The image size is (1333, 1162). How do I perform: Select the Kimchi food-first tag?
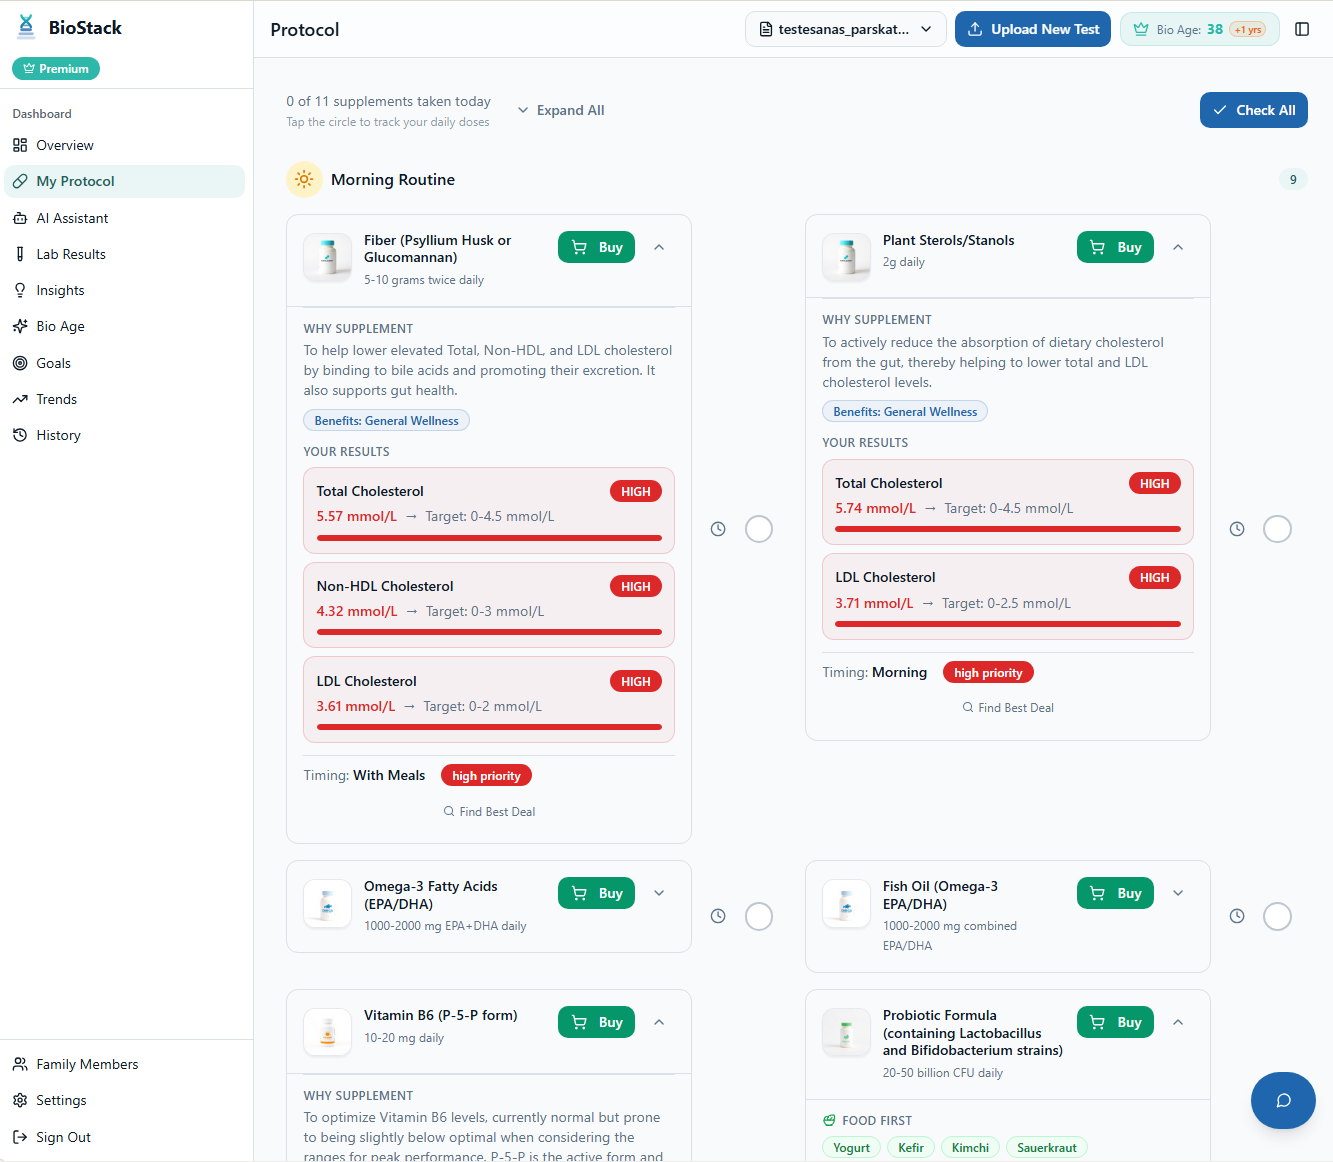point(970,1147)
